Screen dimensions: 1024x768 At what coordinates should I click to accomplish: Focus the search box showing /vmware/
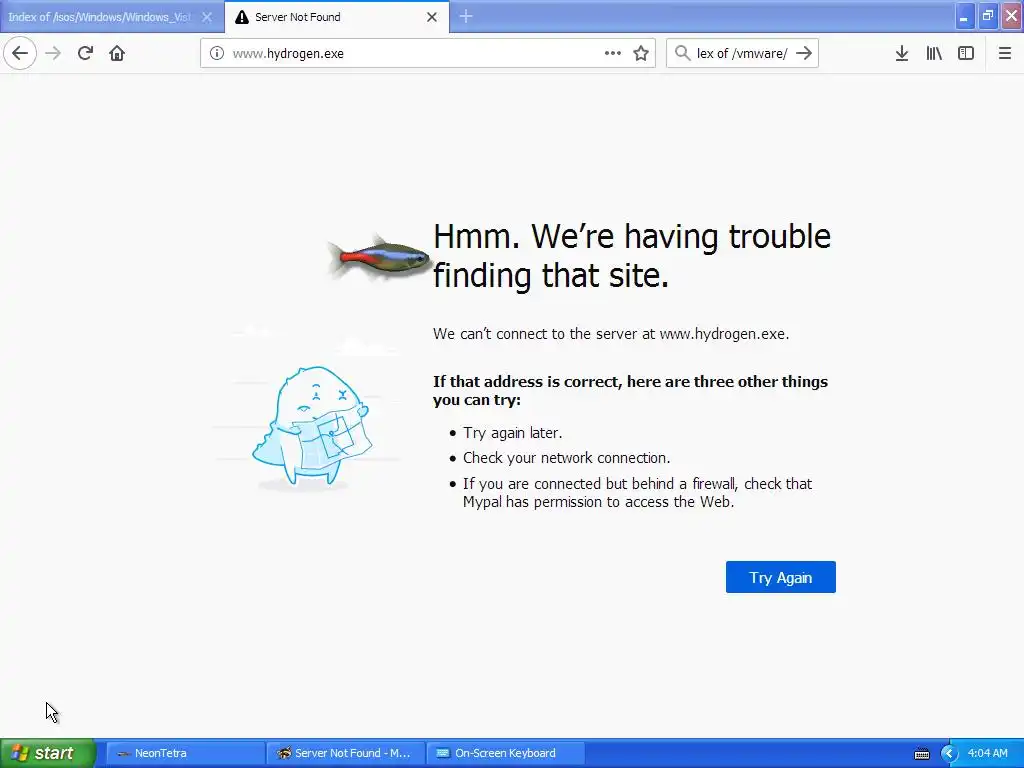pyautogui.click(x=742, y=54)
